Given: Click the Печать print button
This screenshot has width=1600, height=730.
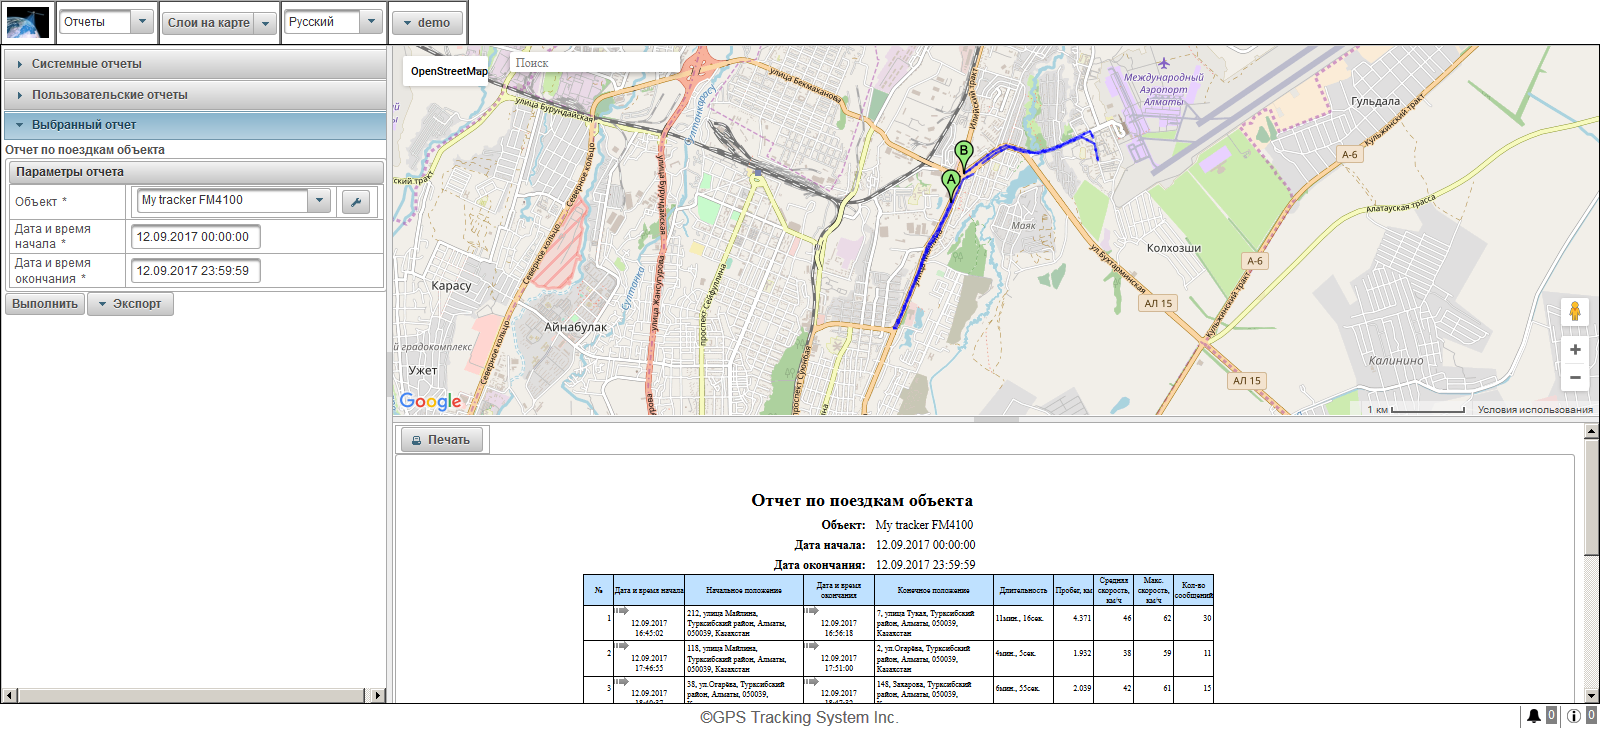Looking at the screenshot, I should click(441, 440).
